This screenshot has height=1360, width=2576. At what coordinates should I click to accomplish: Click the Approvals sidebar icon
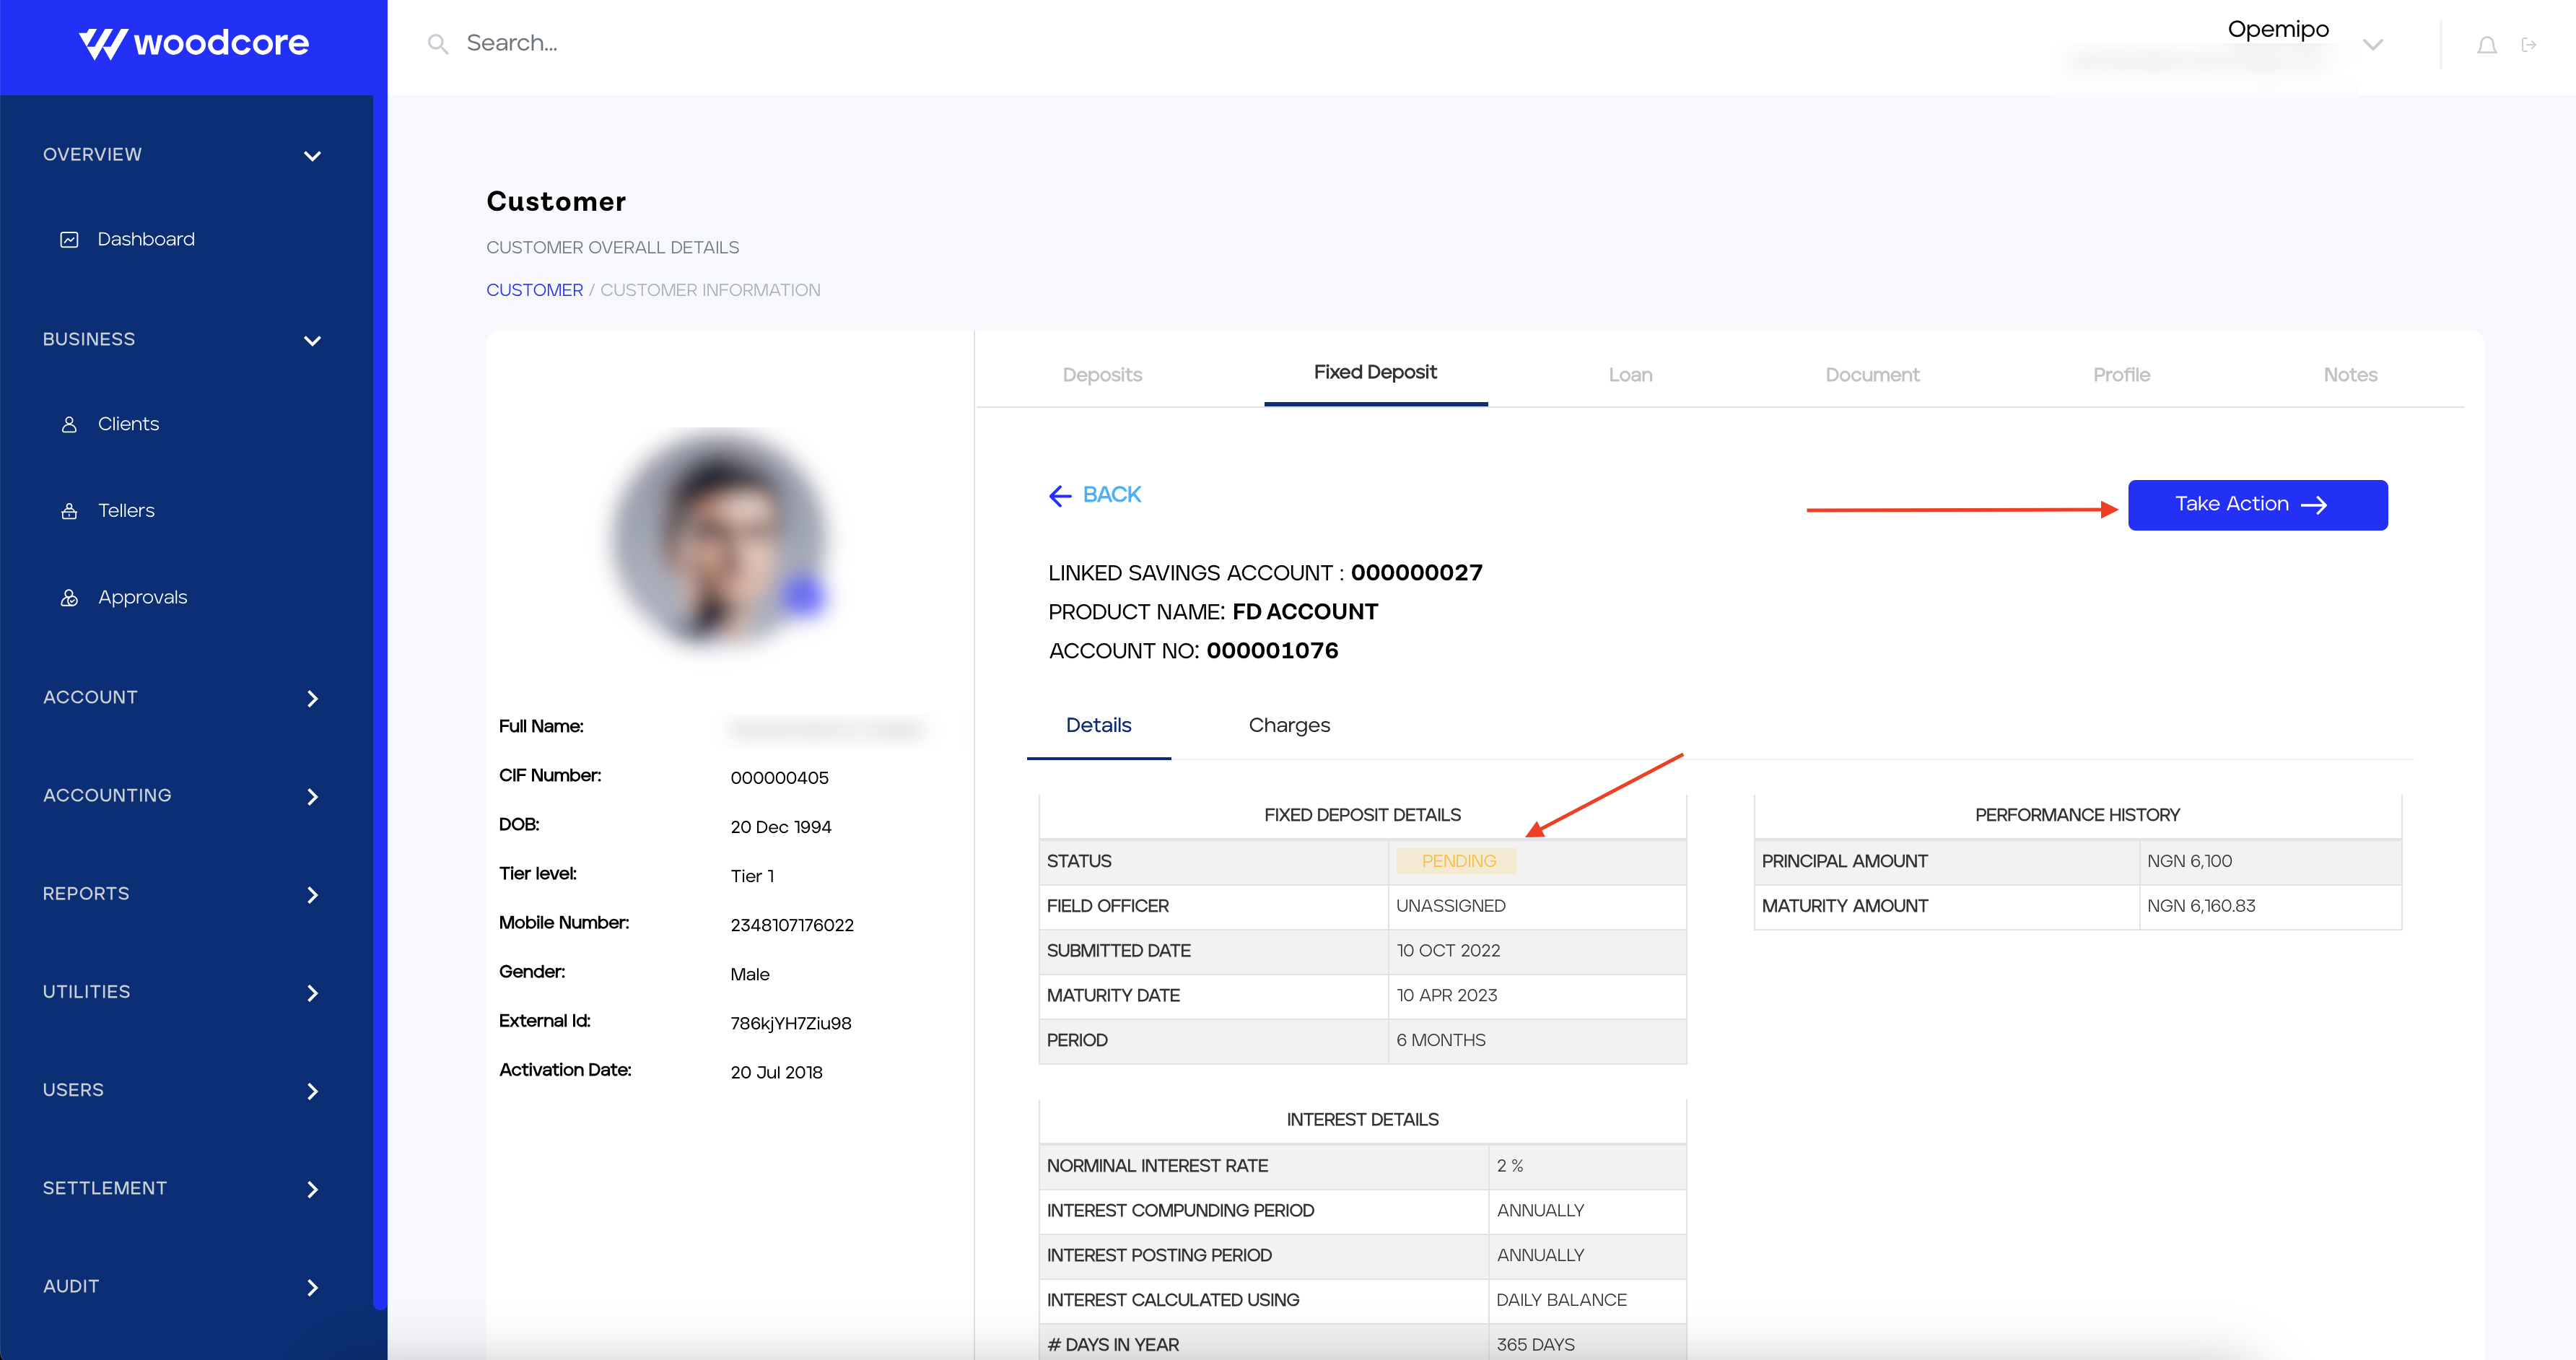(x=69, y=598)
